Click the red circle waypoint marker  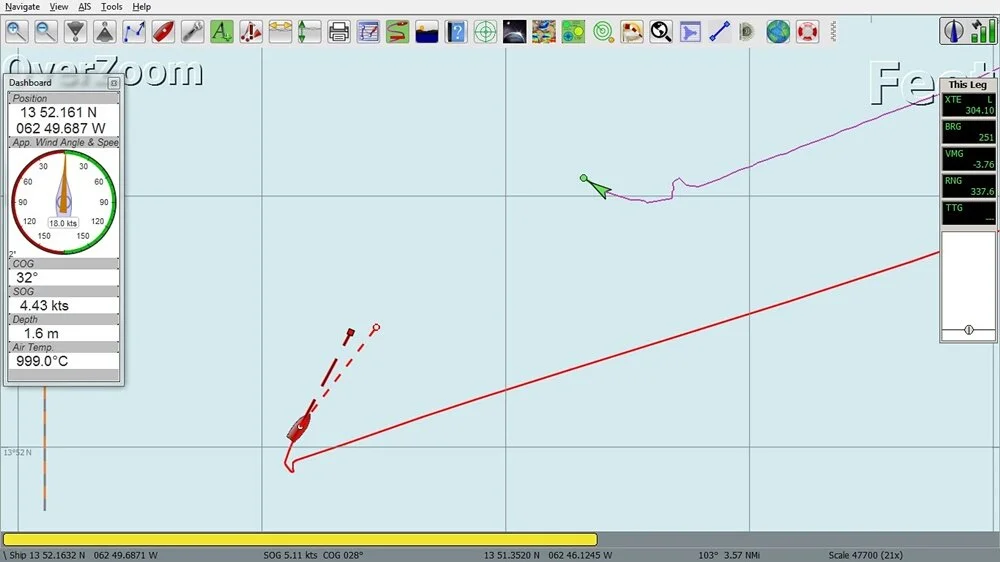(376, 327)
